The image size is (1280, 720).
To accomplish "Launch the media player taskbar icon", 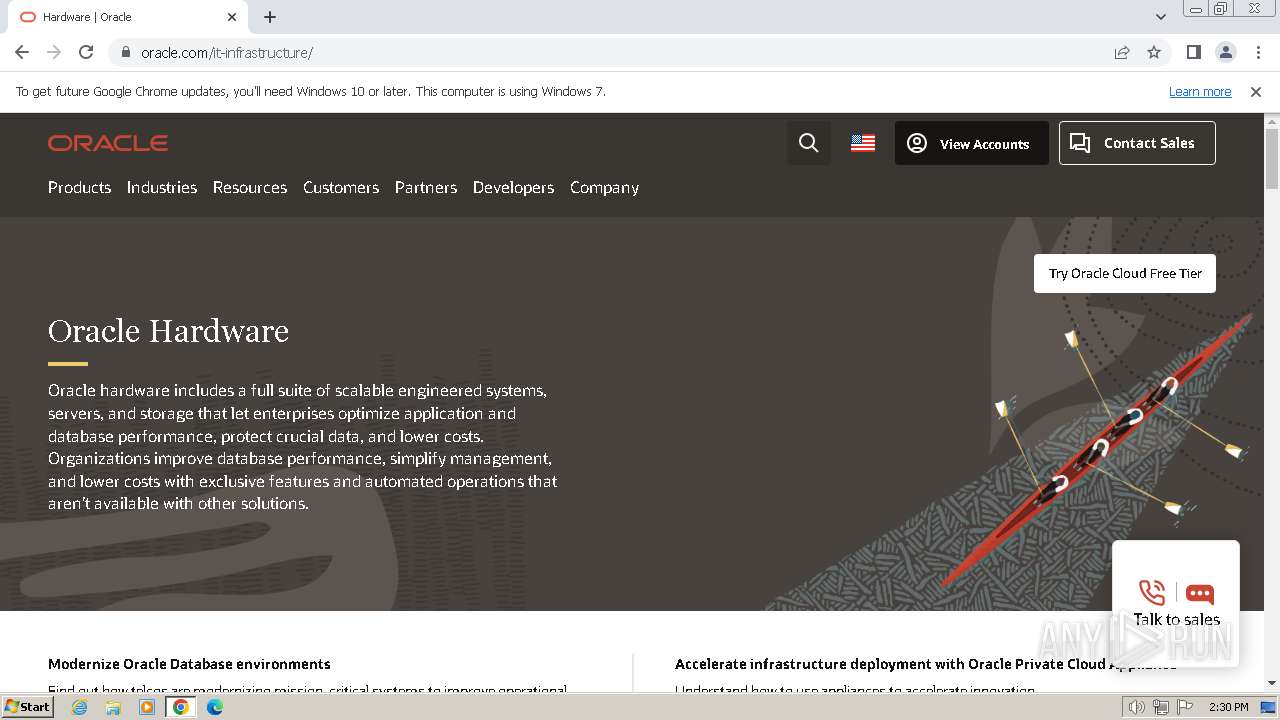I will pyautogui.click(x=147, y=707).
